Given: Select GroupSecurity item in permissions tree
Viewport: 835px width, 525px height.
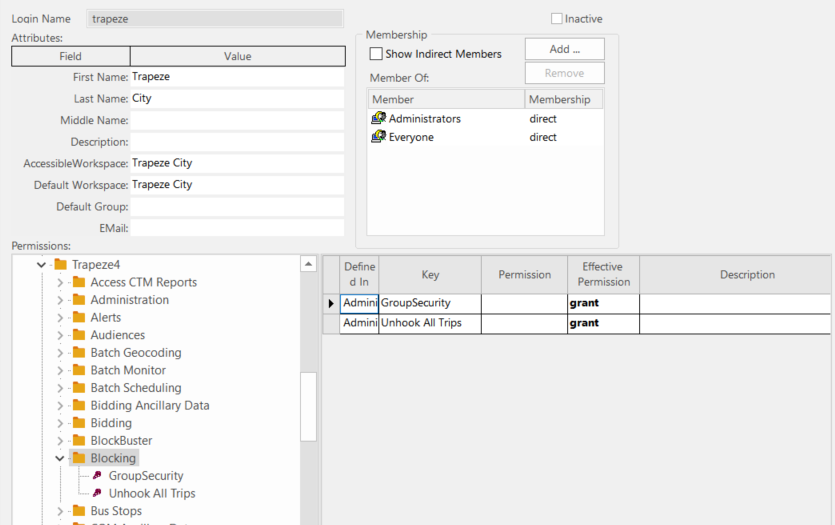Looking at the screenshot, I should (145, 475).
